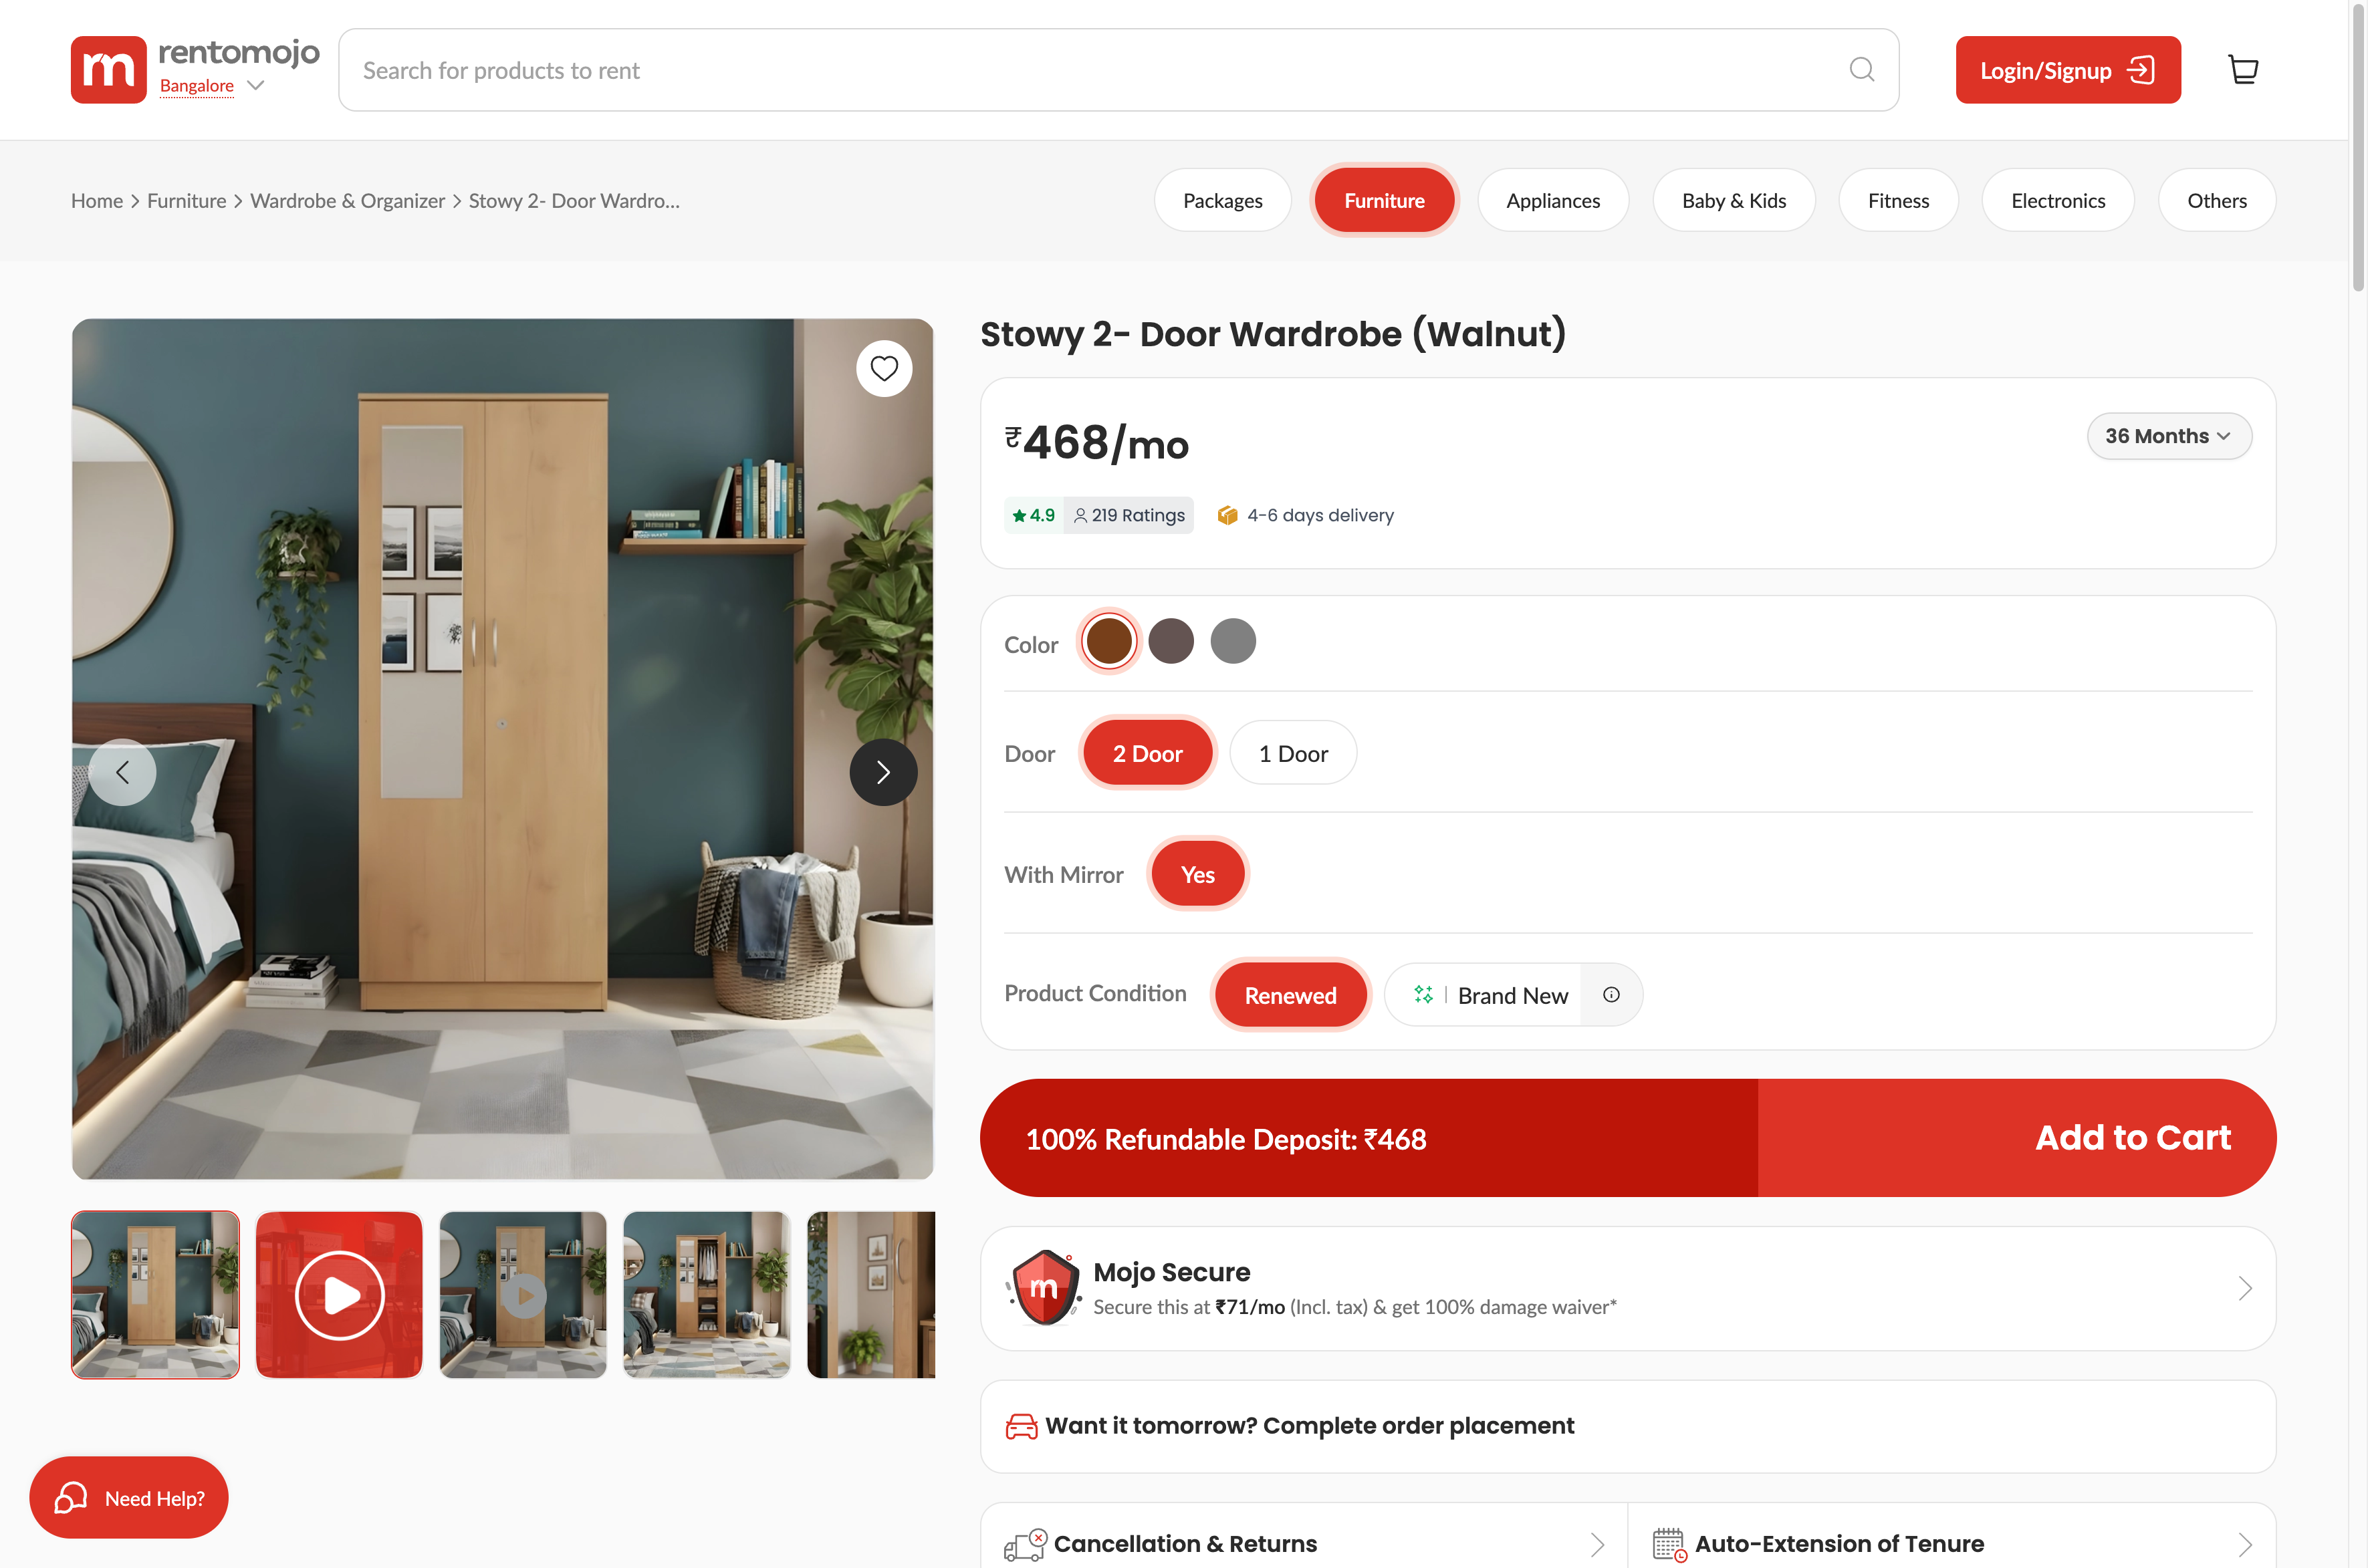Select the grey color swatch
This screenshot has height=1568, width=2368.
click(x=1233, y=640)
